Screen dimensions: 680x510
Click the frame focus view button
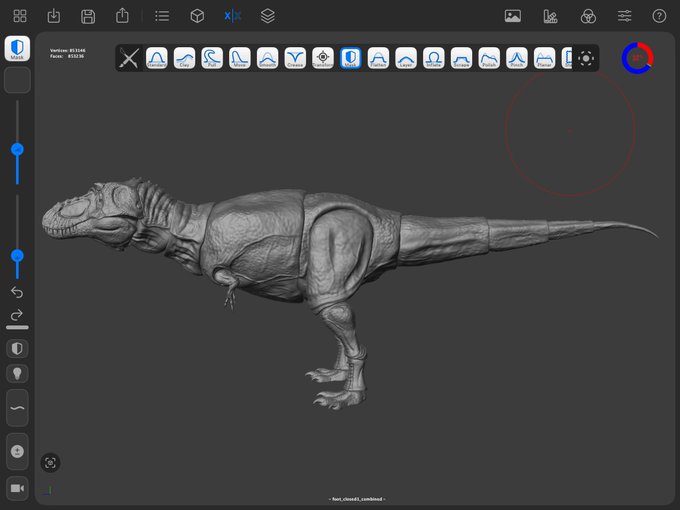click(50, 463)
